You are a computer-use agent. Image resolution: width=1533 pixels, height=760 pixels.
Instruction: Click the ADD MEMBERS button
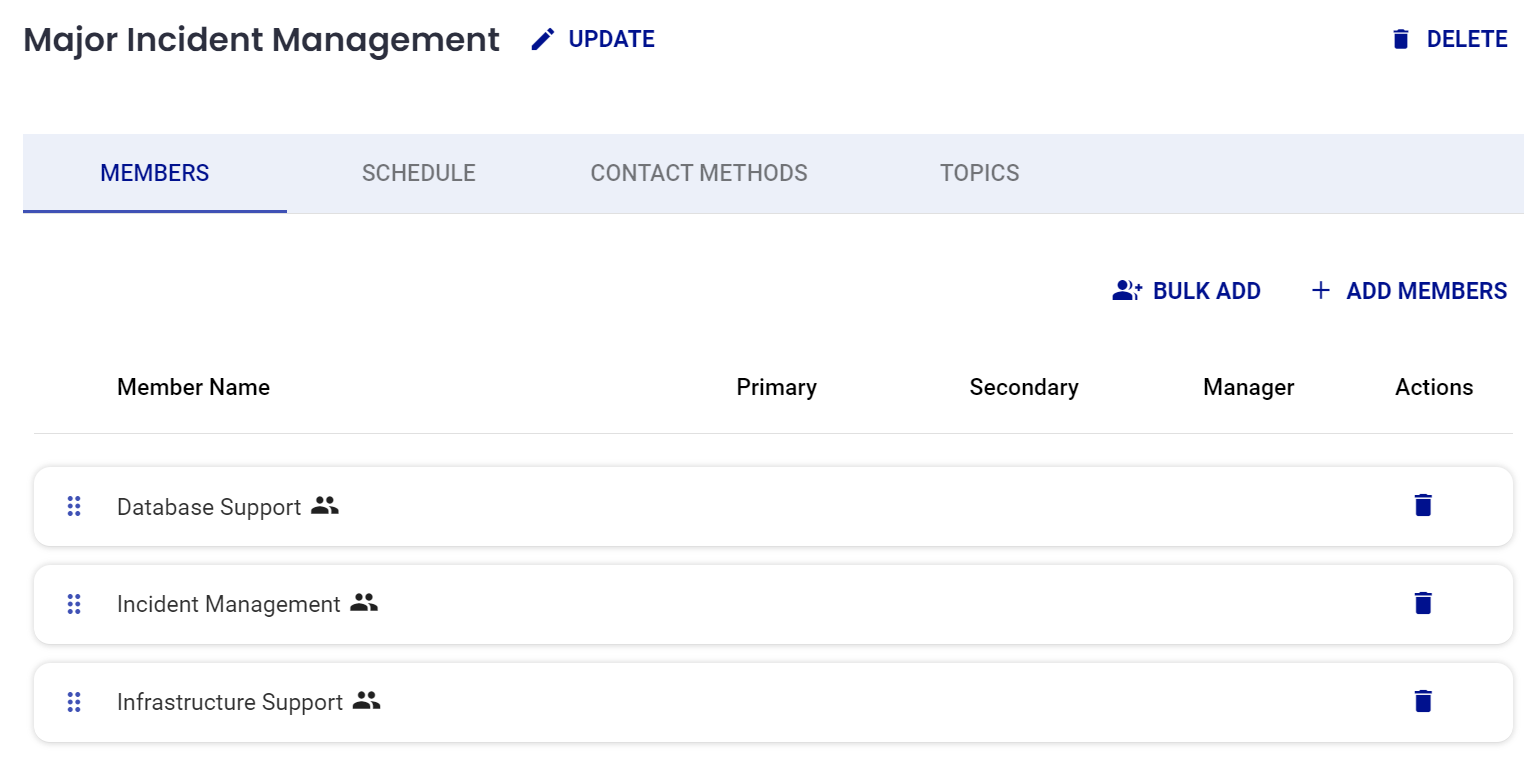point(1424,290)
